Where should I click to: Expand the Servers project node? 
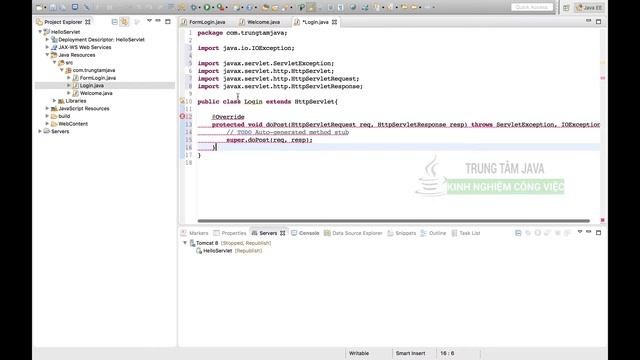point(40,131)
